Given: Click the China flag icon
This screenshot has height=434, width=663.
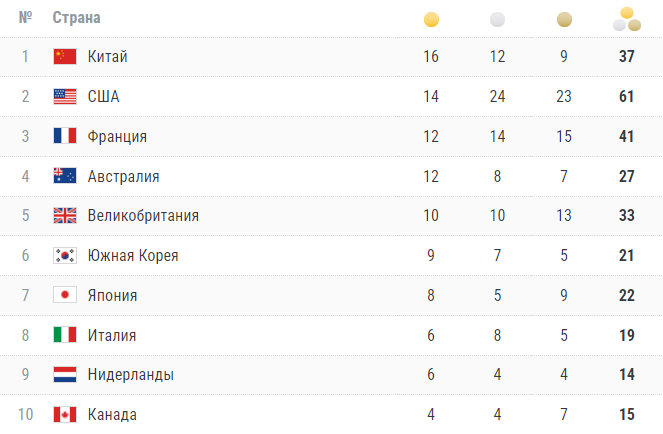Looking at the screenshot, I should pyautogui.click(x=65, y=56).
